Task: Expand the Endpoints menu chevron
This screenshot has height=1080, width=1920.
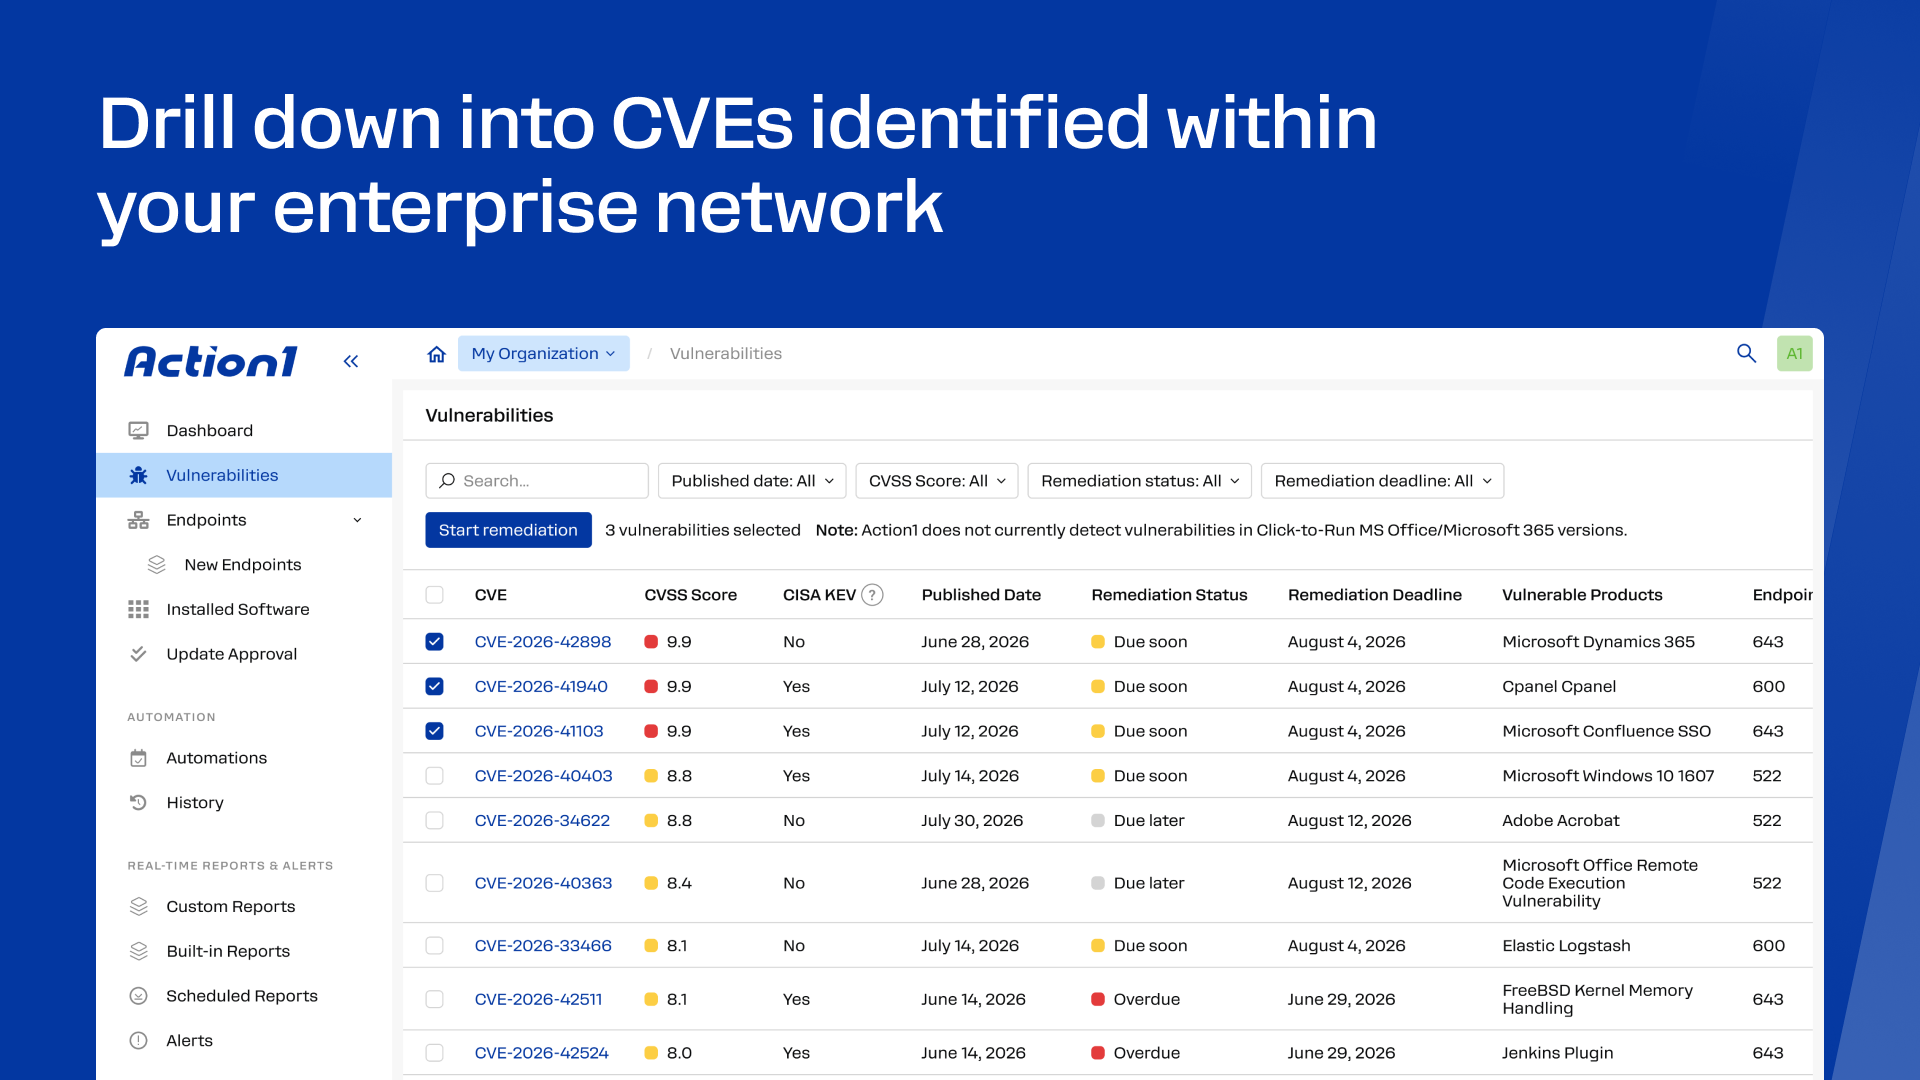Action: (x=357, y=520)
